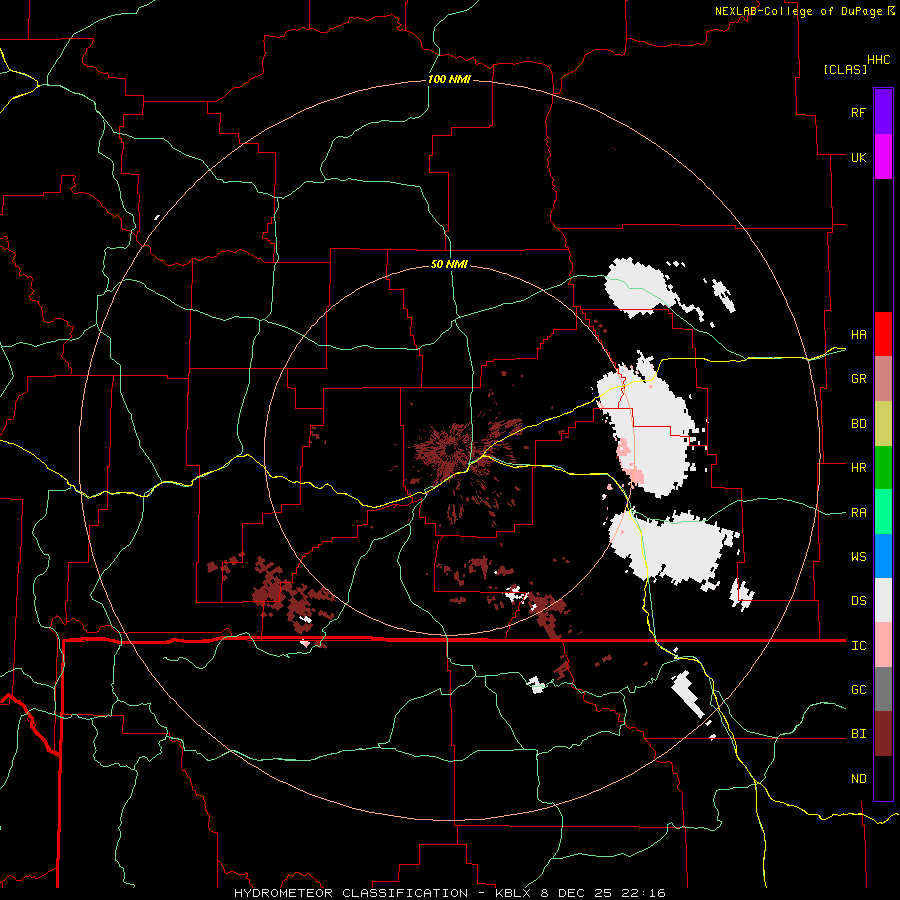Select the GC gray legend swatch

[883, 689]
